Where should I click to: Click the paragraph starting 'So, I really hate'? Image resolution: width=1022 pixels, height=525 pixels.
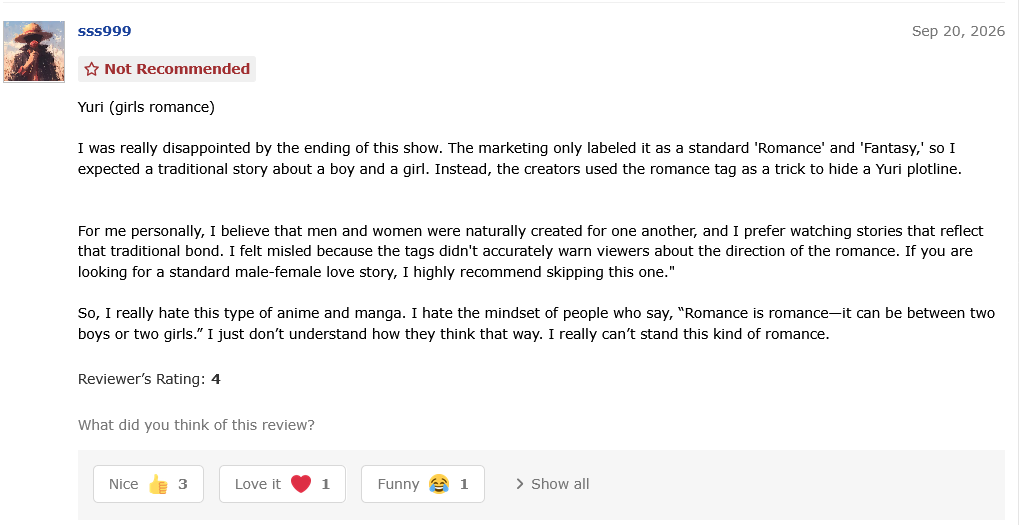click(536, 323)
